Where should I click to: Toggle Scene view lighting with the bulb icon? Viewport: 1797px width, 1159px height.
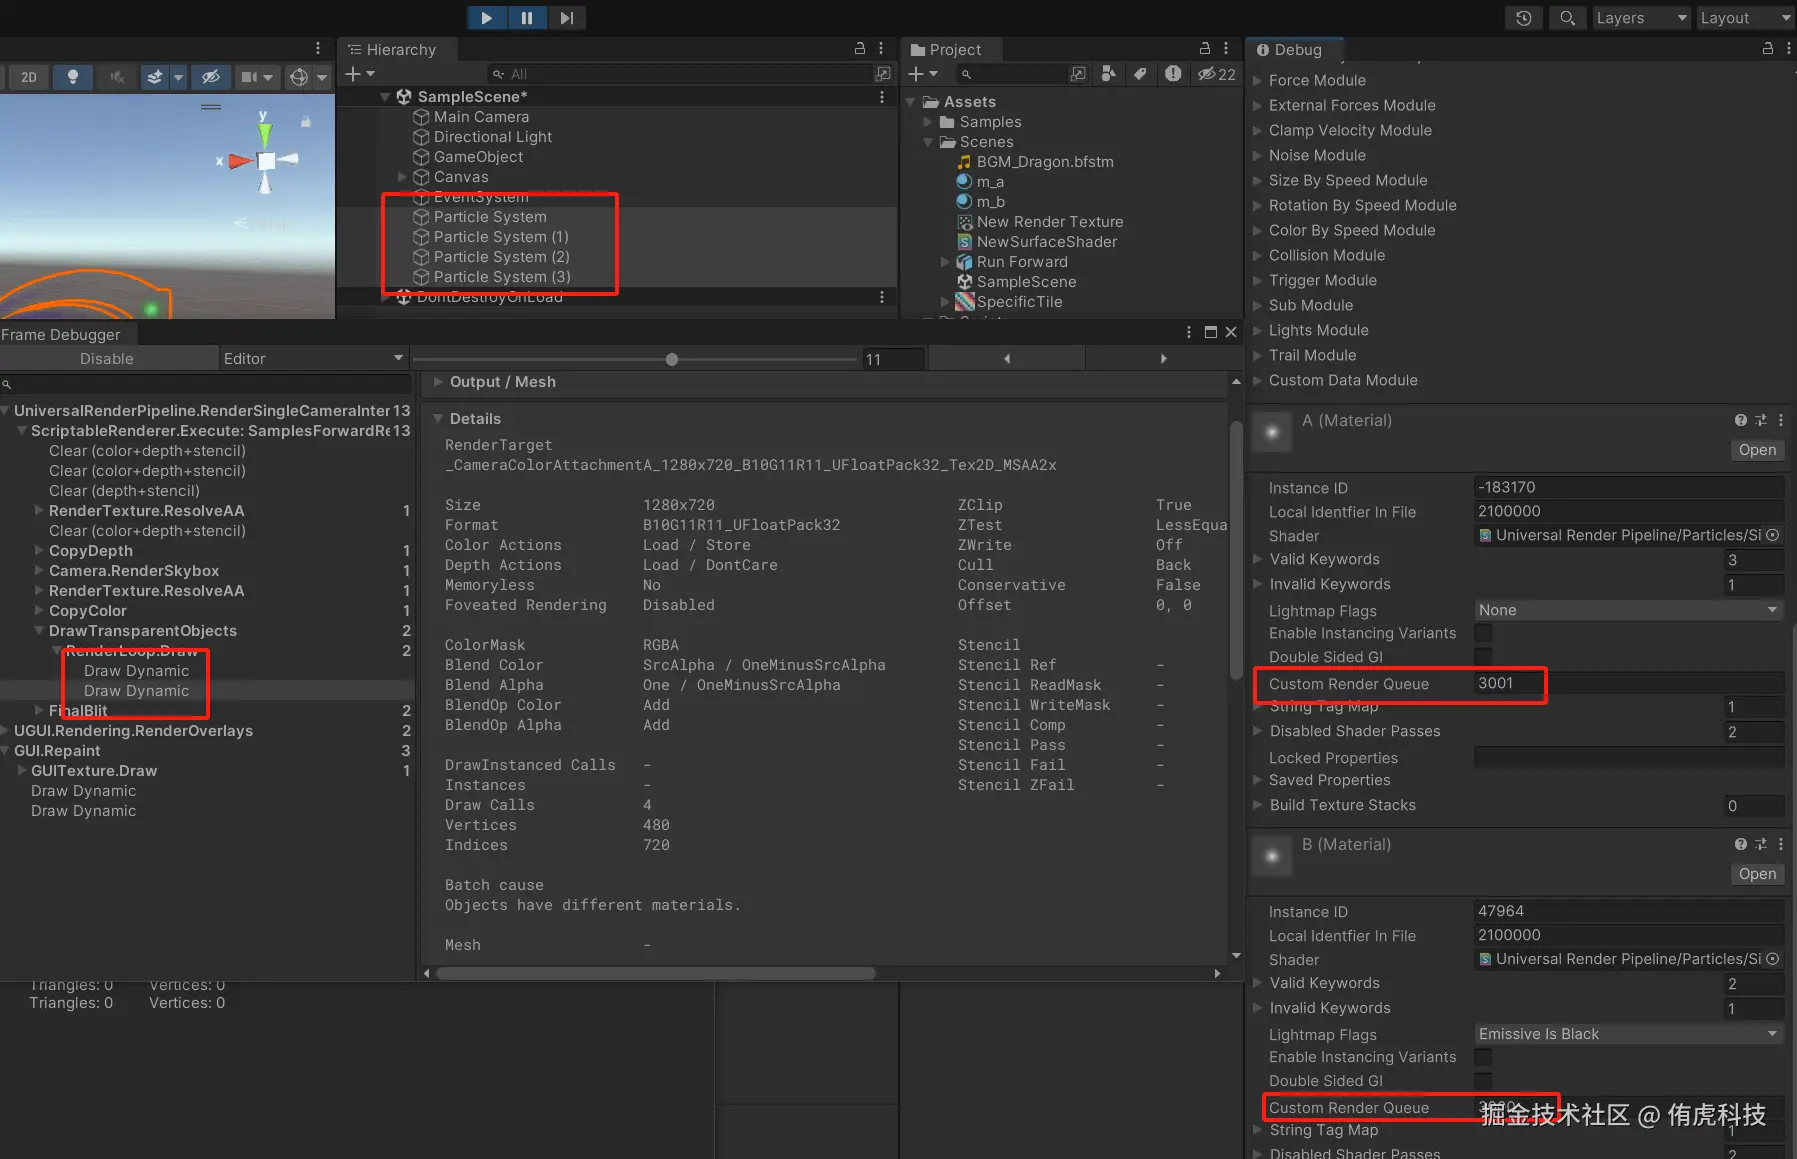pyautogui.click(x=72, y=77)
